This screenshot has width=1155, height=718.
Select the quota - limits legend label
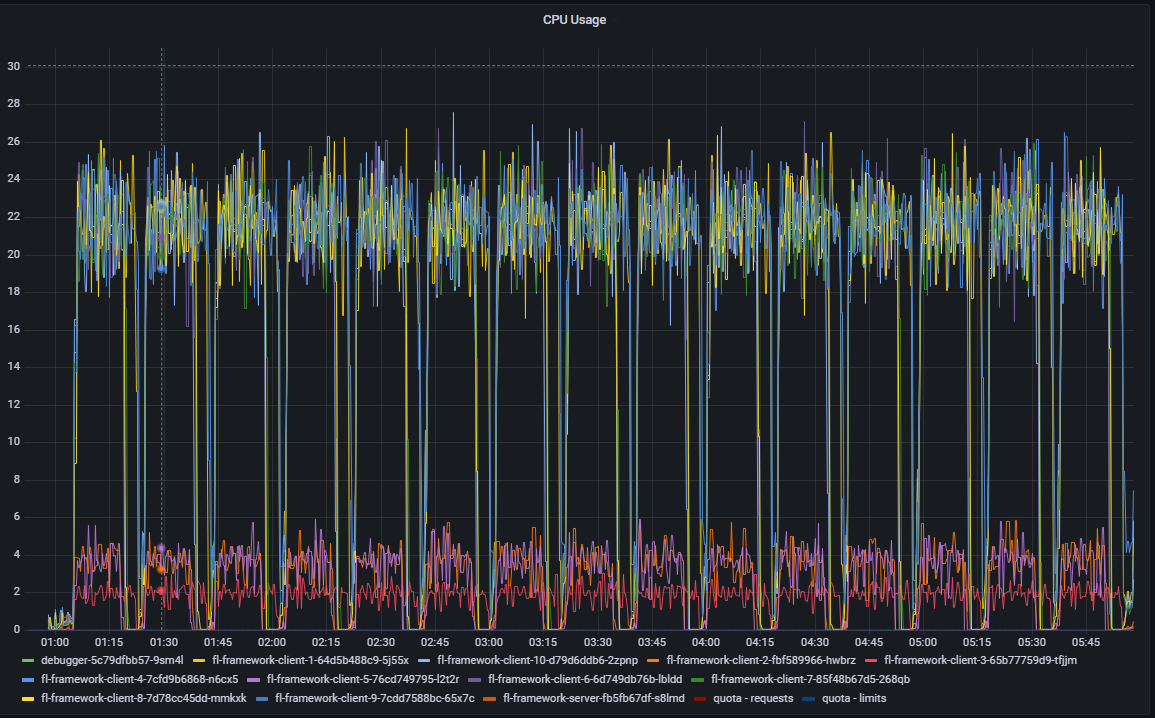[x=853, y=698]
